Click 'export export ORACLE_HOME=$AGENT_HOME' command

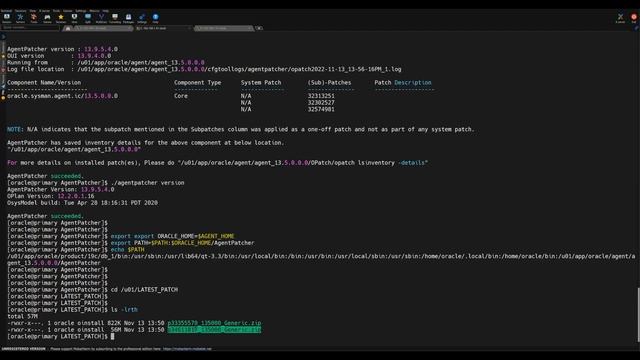point(172,236)
